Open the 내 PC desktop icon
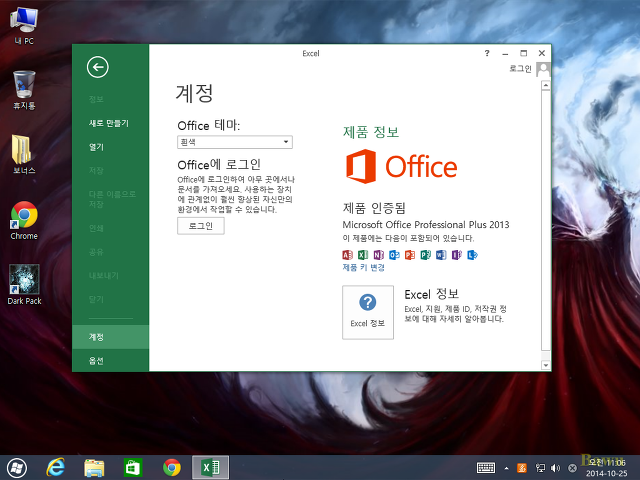Screen dimensions: 640x480 [24, 25]
